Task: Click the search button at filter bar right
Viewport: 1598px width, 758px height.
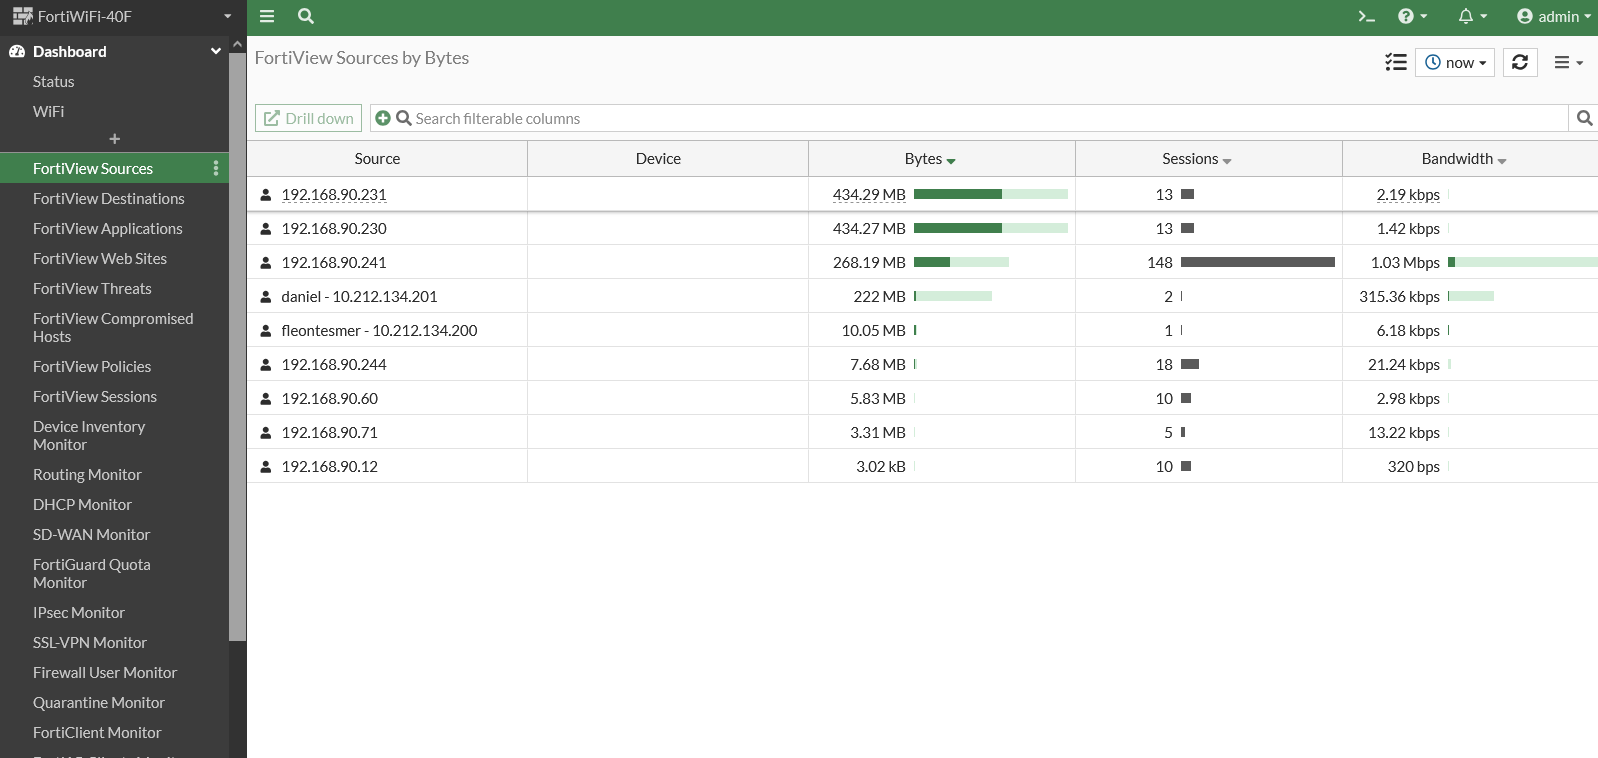Action: point(1584,118)
